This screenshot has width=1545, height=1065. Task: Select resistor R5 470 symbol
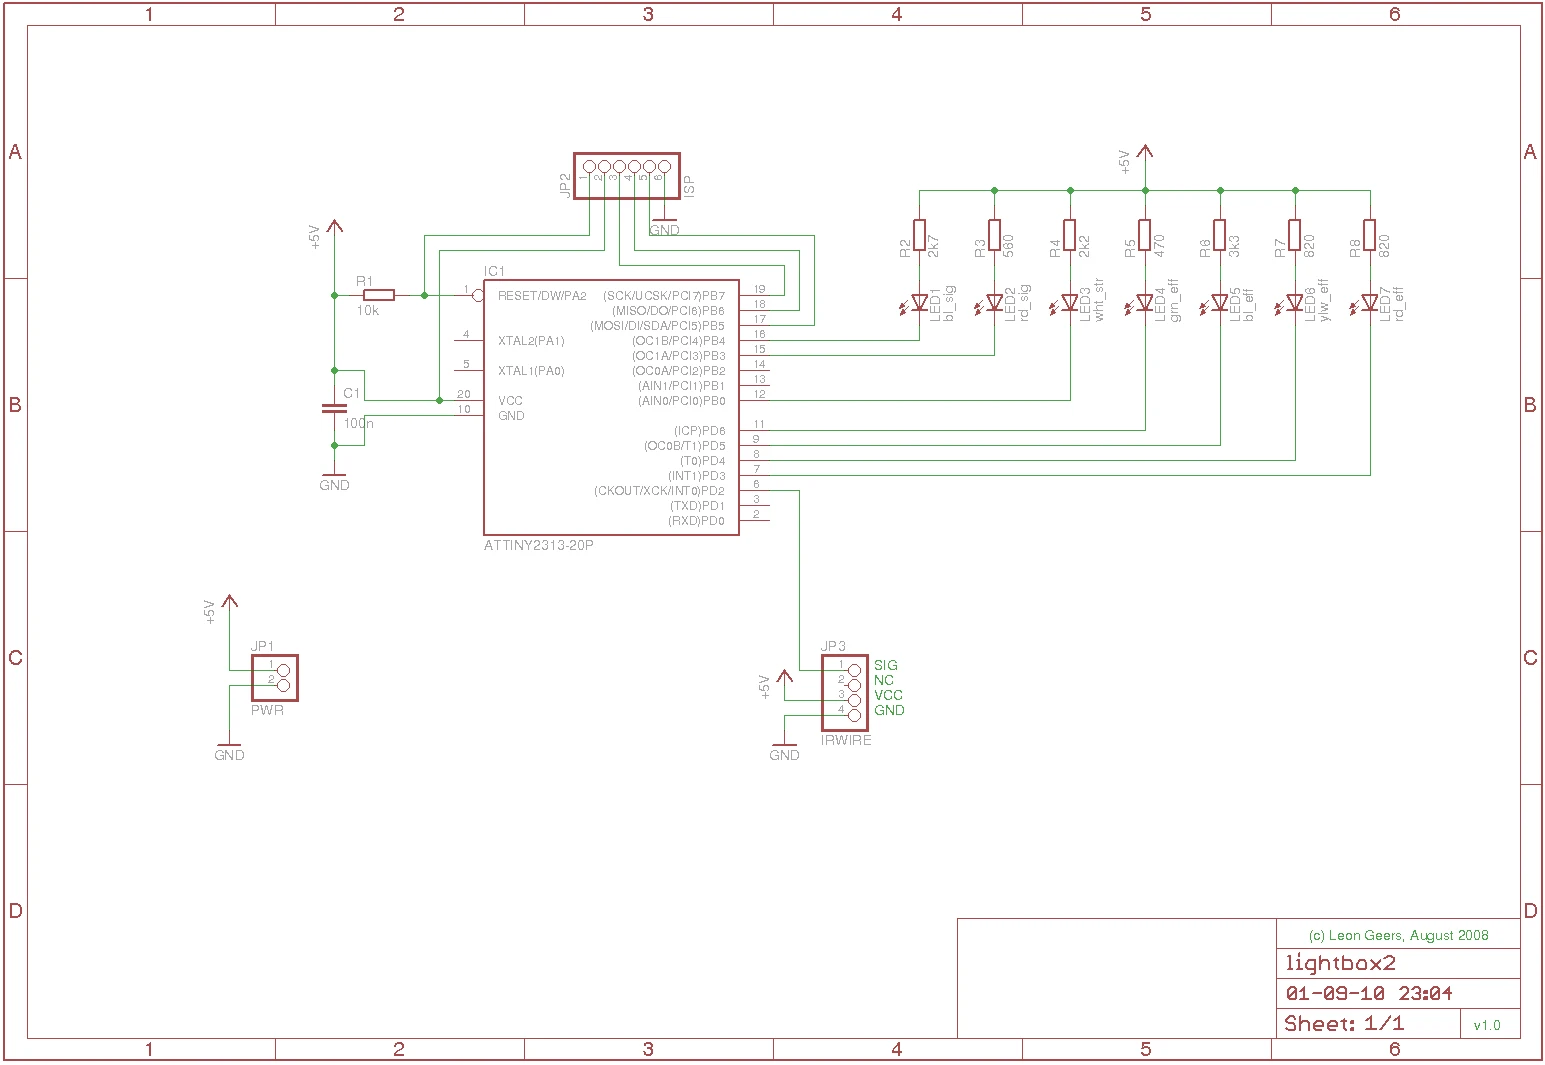coord(1145,235)
